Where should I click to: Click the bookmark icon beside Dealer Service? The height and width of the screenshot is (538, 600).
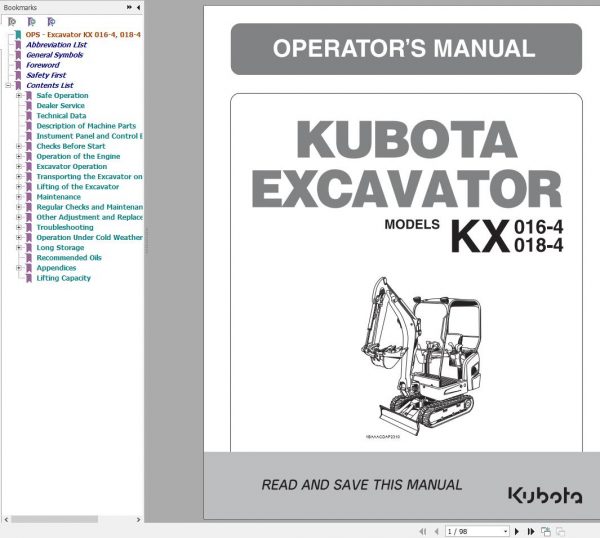(x=29, y=106)
